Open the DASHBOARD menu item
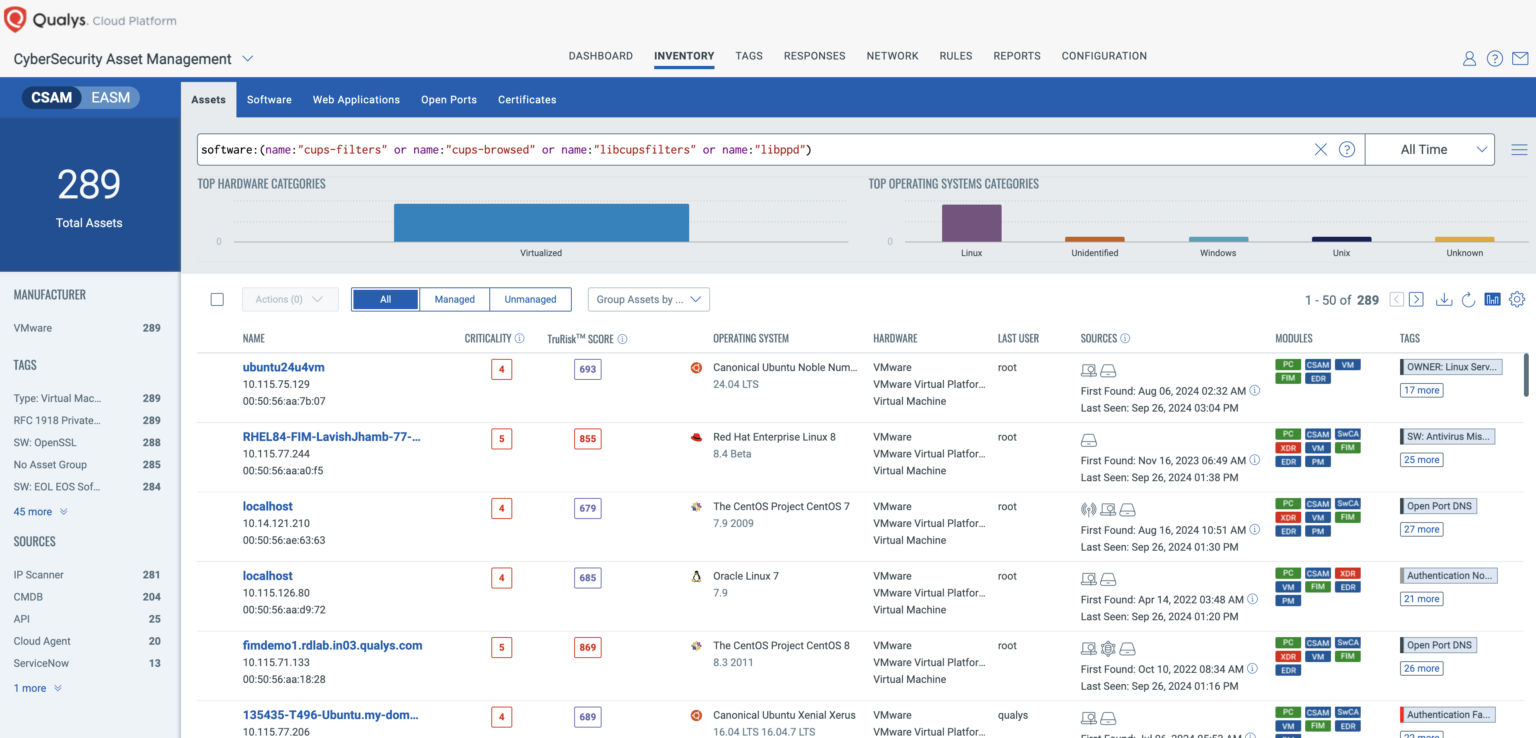Image resolution: width=1536 pixels, height=738 pixels. pyautogui.click(x=600, y=56)
